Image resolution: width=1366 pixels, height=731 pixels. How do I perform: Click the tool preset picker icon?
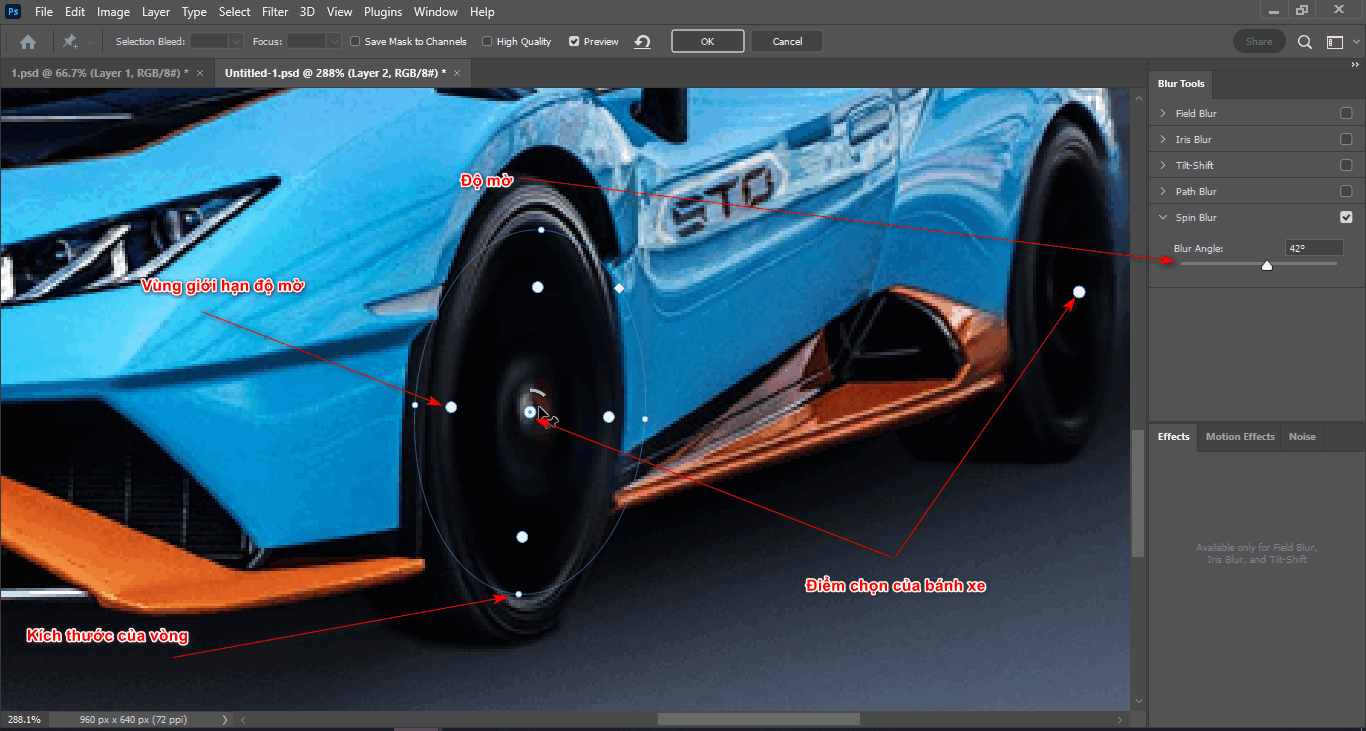pyautogui.click(x=70, y=41)
